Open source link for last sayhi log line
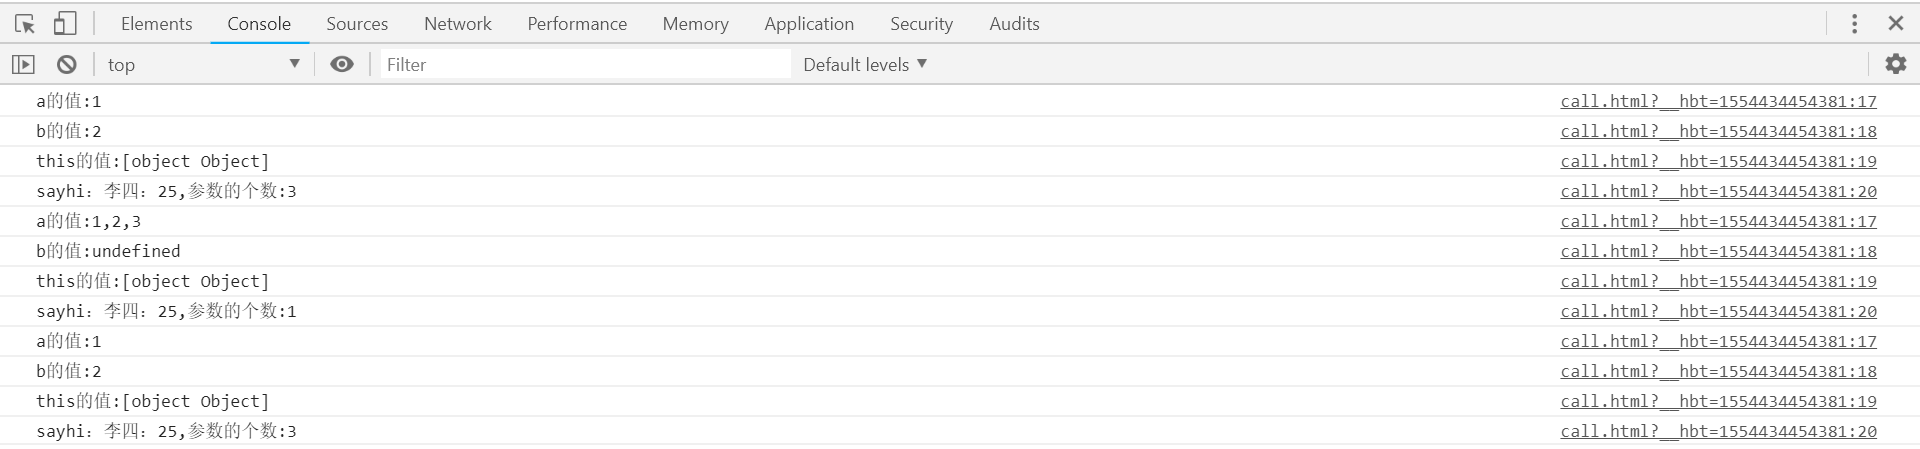This screenshot has height=449, width=1920. pyautogui.click(x=1718, y=431)
